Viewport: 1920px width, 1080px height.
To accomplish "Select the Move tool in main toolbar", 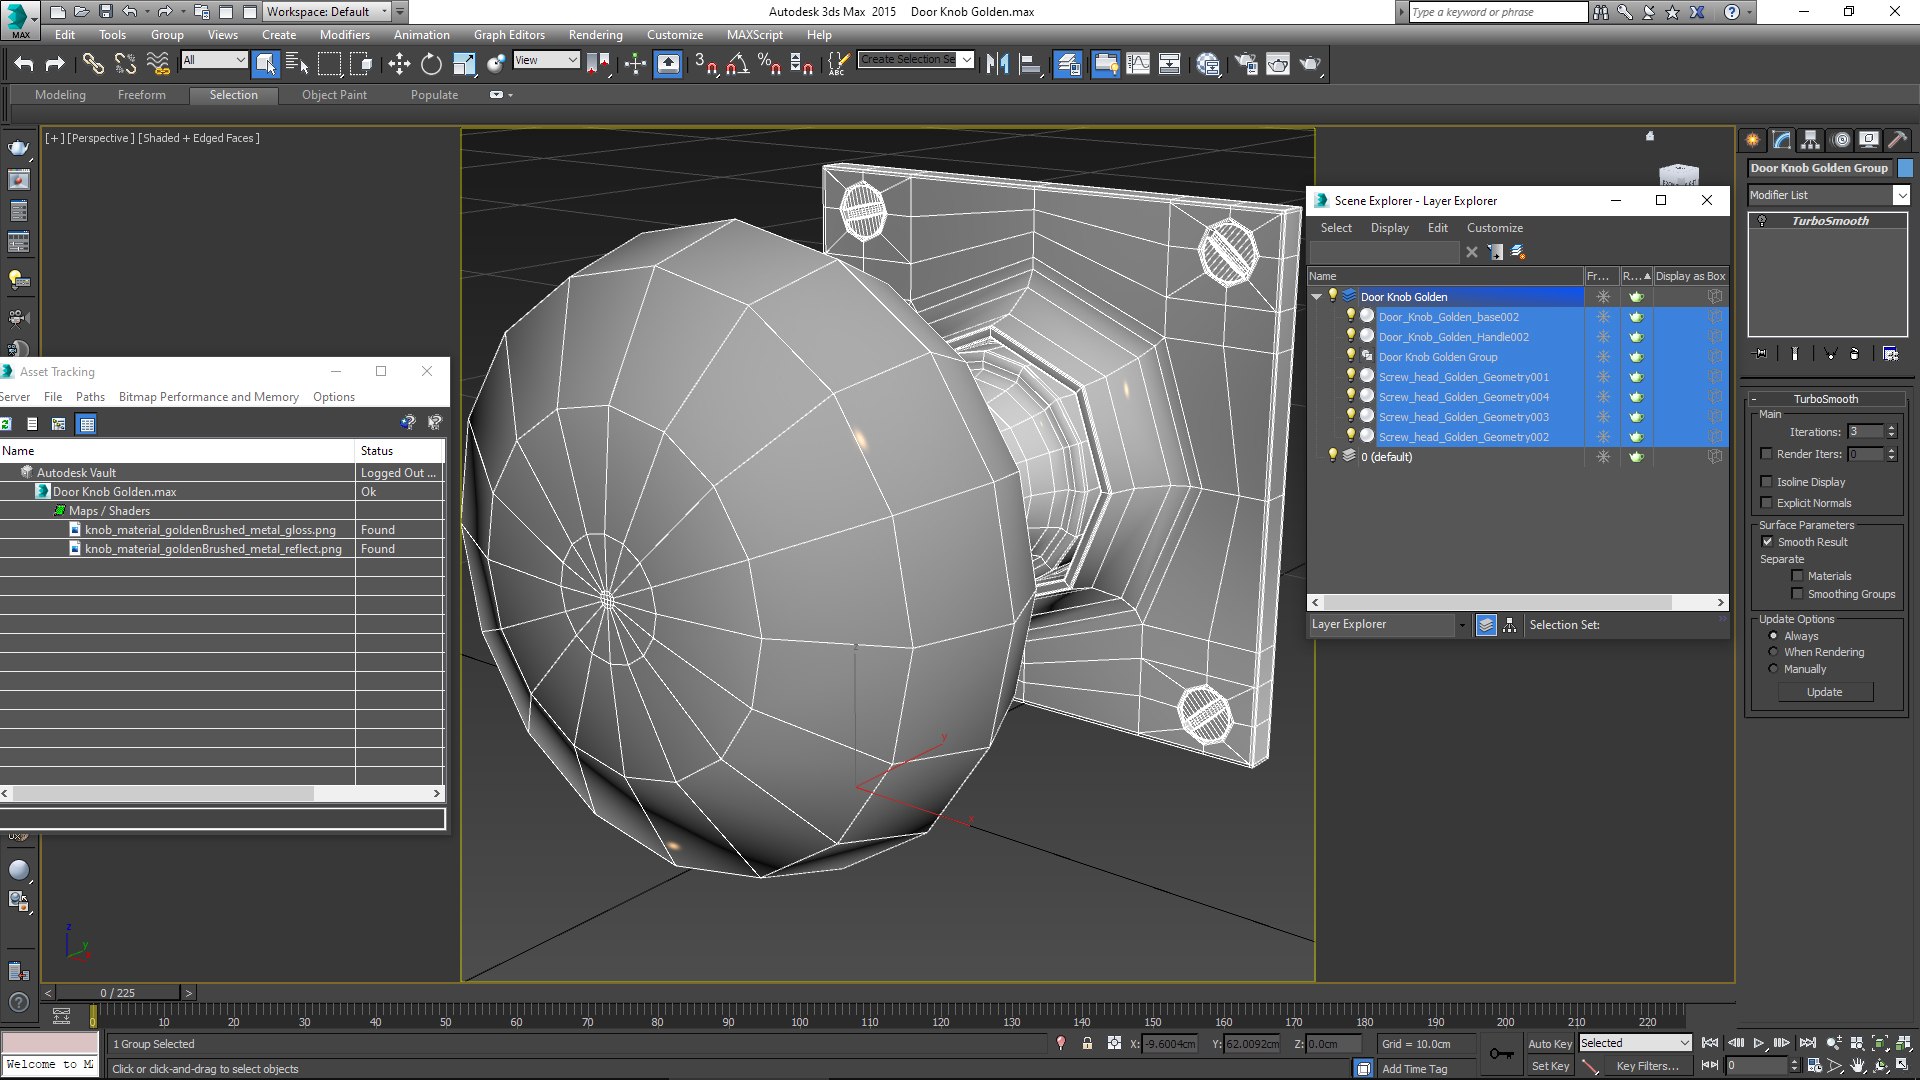I will point(399,64).
